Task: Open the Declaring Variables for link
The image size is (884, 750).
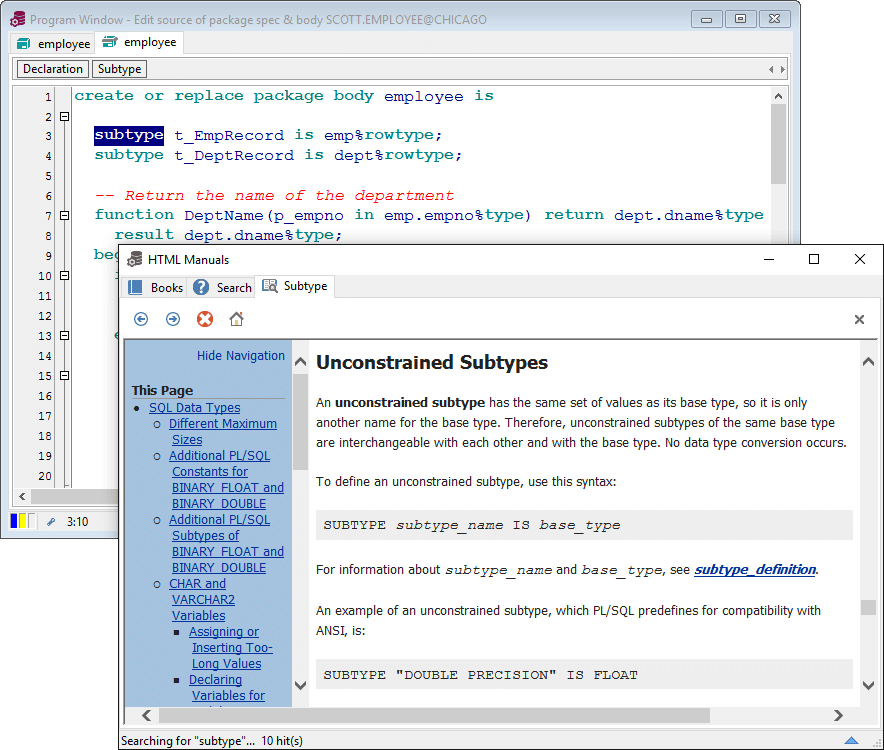Action: [x=227, y=687]
